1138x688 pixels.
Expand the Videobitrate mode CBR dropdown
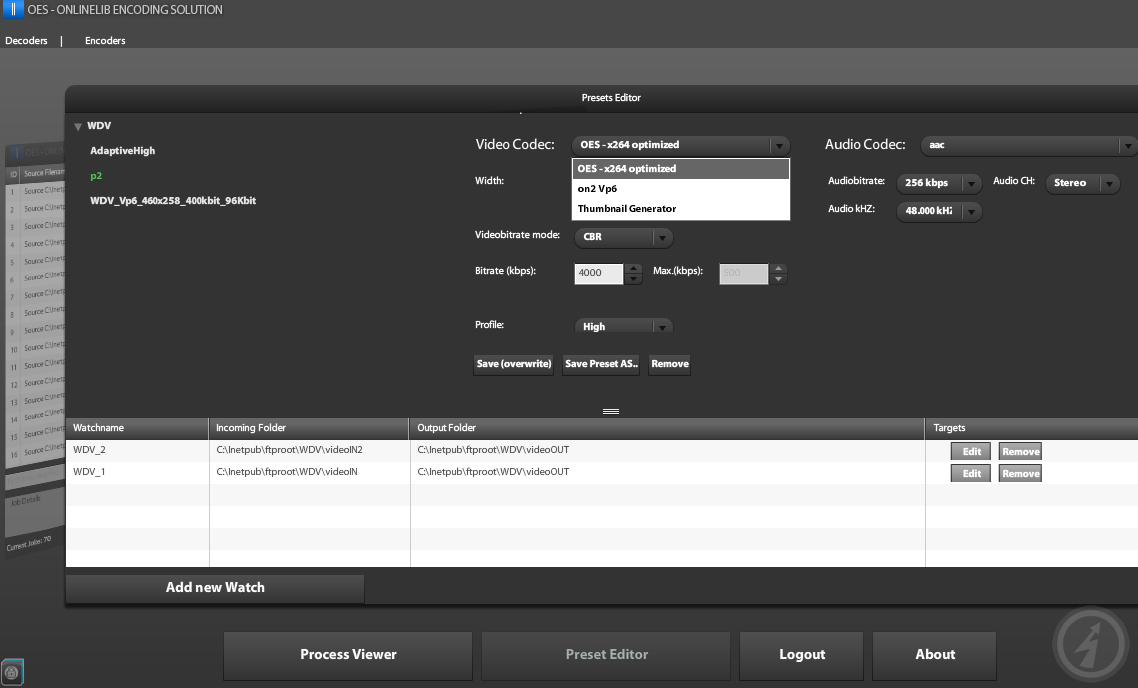pyautogui.click(x=661, y=238)
